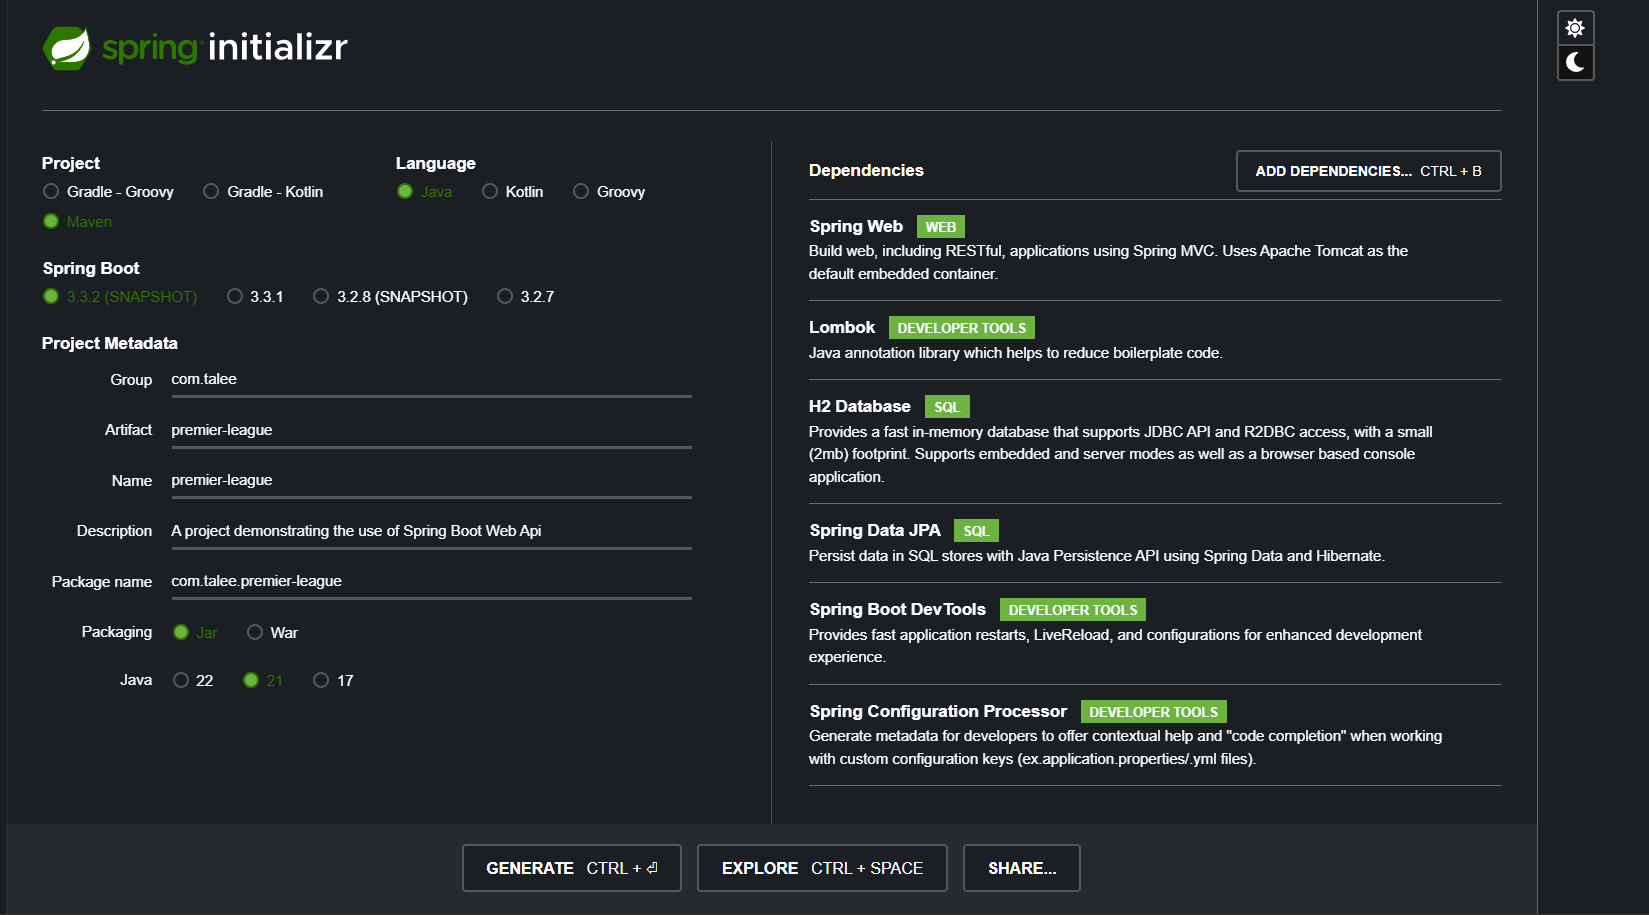Viewport: 1649px width, 915px height.
Task: Edit the Description field
Action: click(431, 532)
